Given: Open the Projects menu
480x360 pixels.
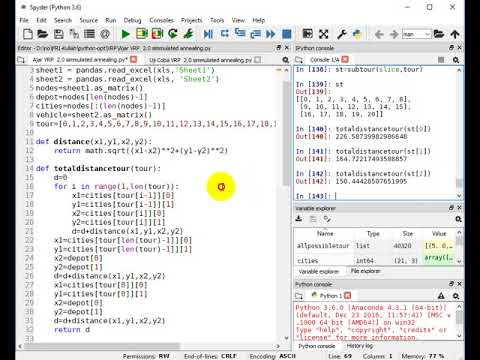Looking at the screenshot, I should click(192, 20).
